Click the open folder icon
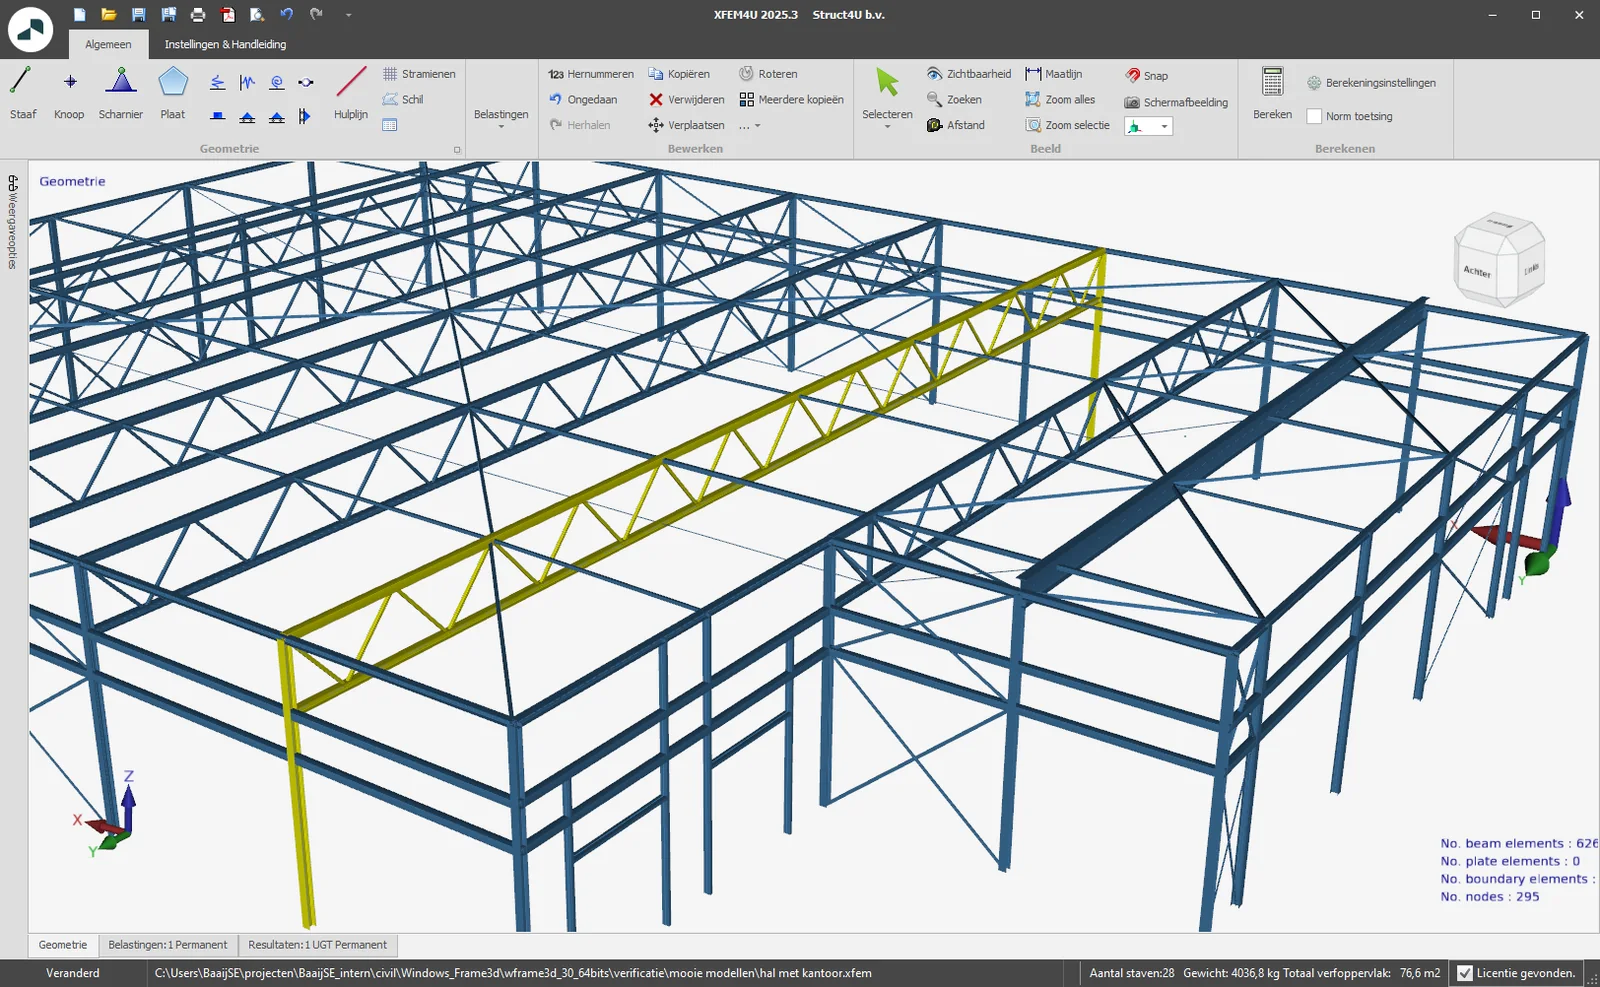Viewport: 1600px width, 987px height. tap(109, 15)
